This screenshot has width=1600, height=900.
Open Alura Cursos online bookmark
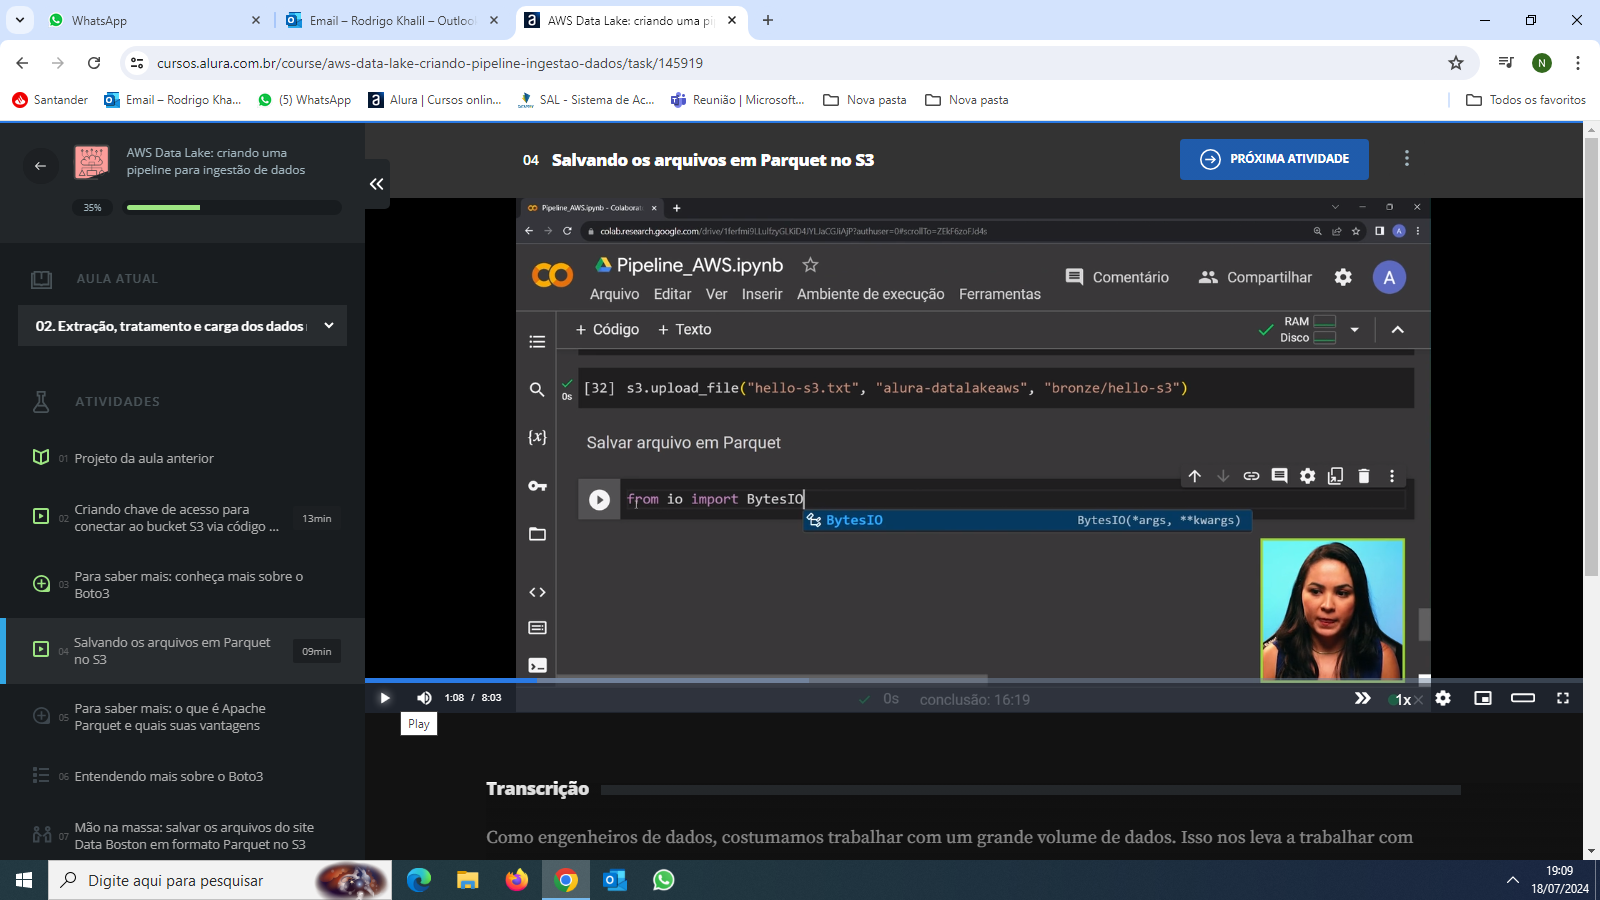coord(435,100)
